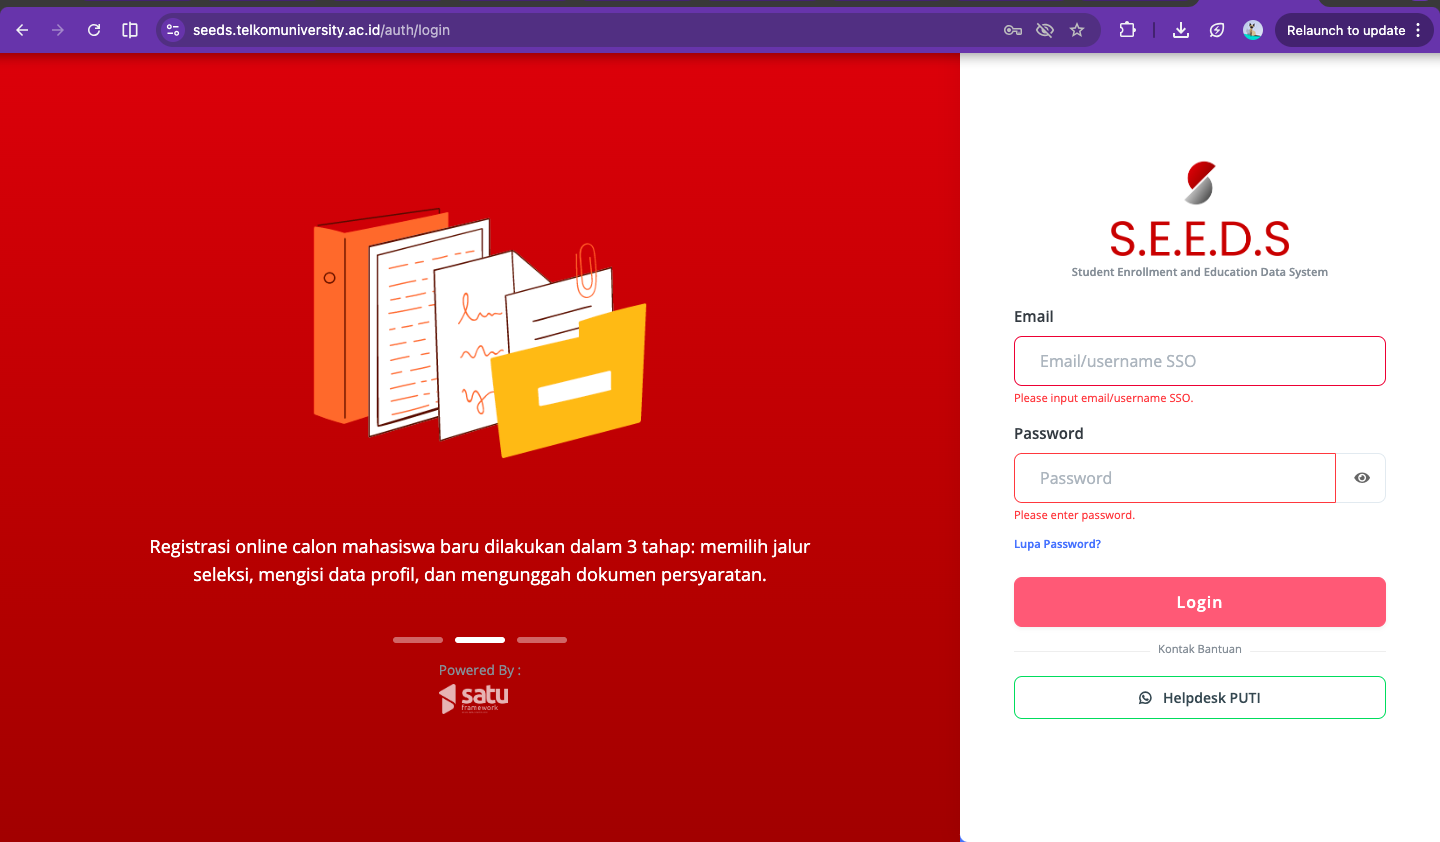Click the 'Registrasi online calon mahasiswa' slide caption
Screen dimensions: 1440x842
pyautogui.click(x=480, y=561)
